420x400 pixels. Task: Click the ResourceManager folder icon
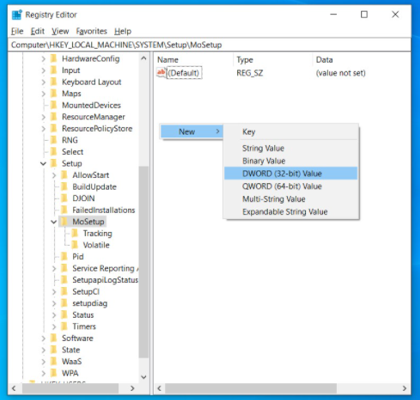pos(54,117)
